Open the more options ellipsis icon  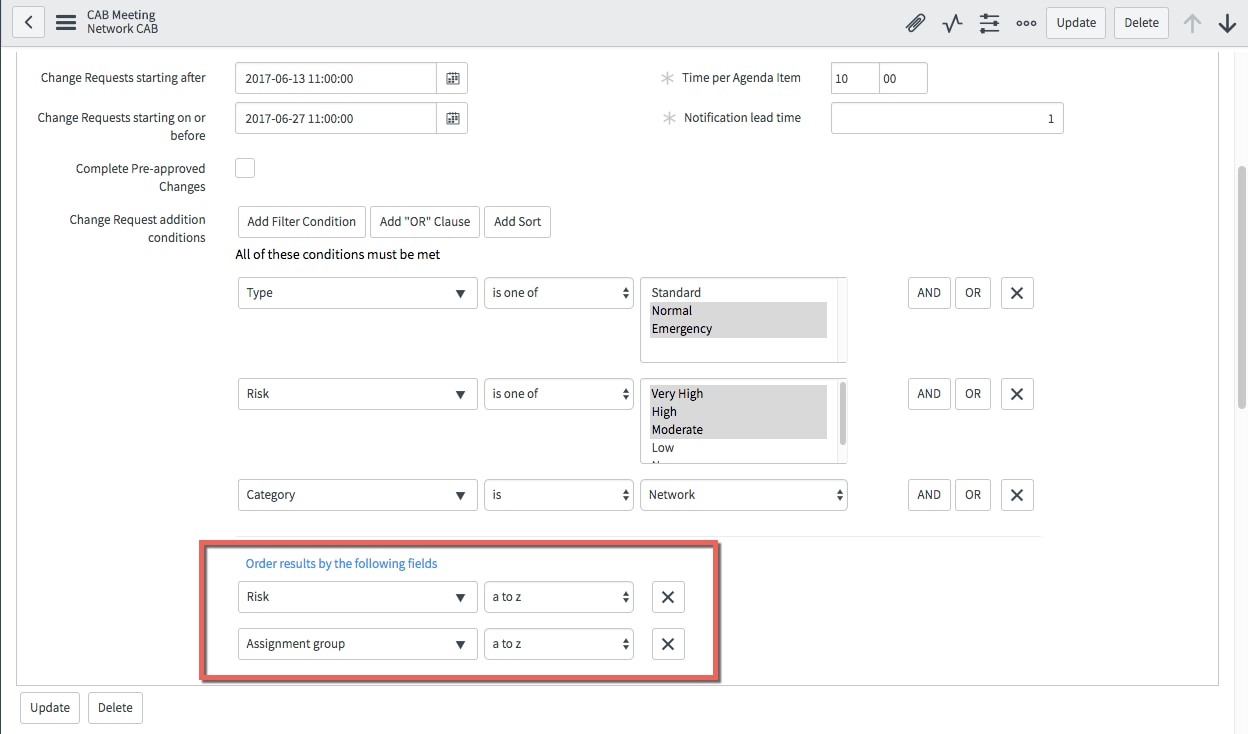1026,22
